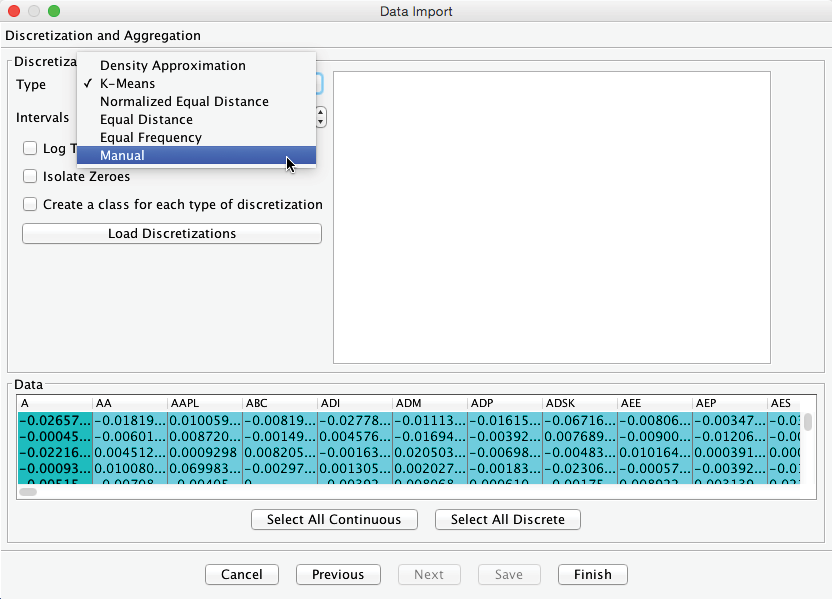Cancel the data import
Screen dimensions: 832x599
[x=242, y=575]
